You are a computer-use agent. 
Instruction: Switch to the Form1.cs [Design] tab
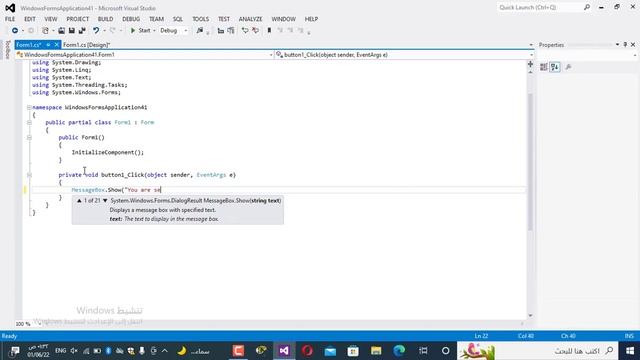(87, 45)
